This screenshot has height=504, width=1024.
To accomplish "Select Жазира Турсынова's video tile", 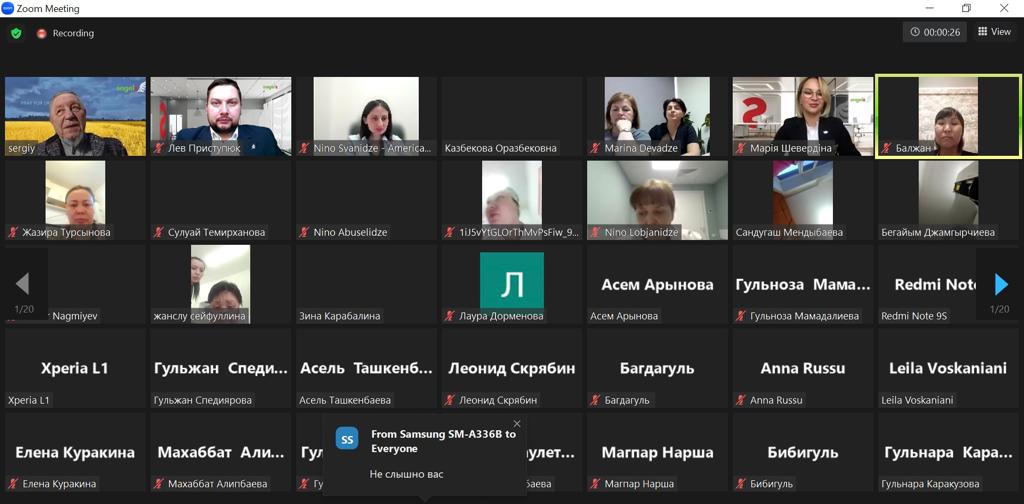I will [x=75, y=200].
